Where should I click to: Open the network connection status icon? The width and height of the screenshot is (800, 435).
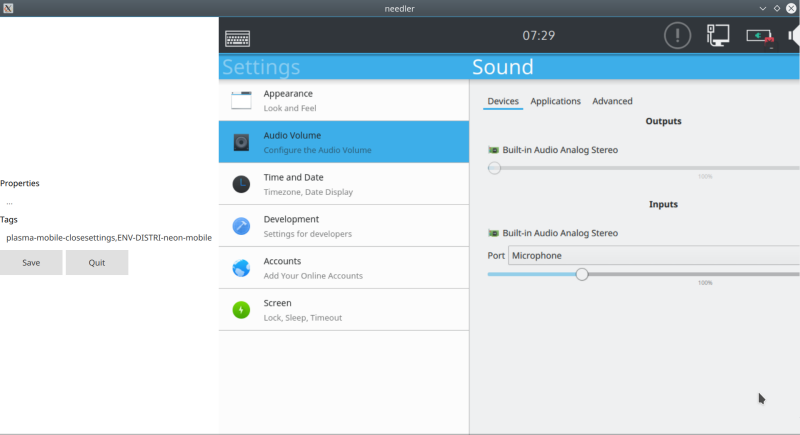pos(718,36)
